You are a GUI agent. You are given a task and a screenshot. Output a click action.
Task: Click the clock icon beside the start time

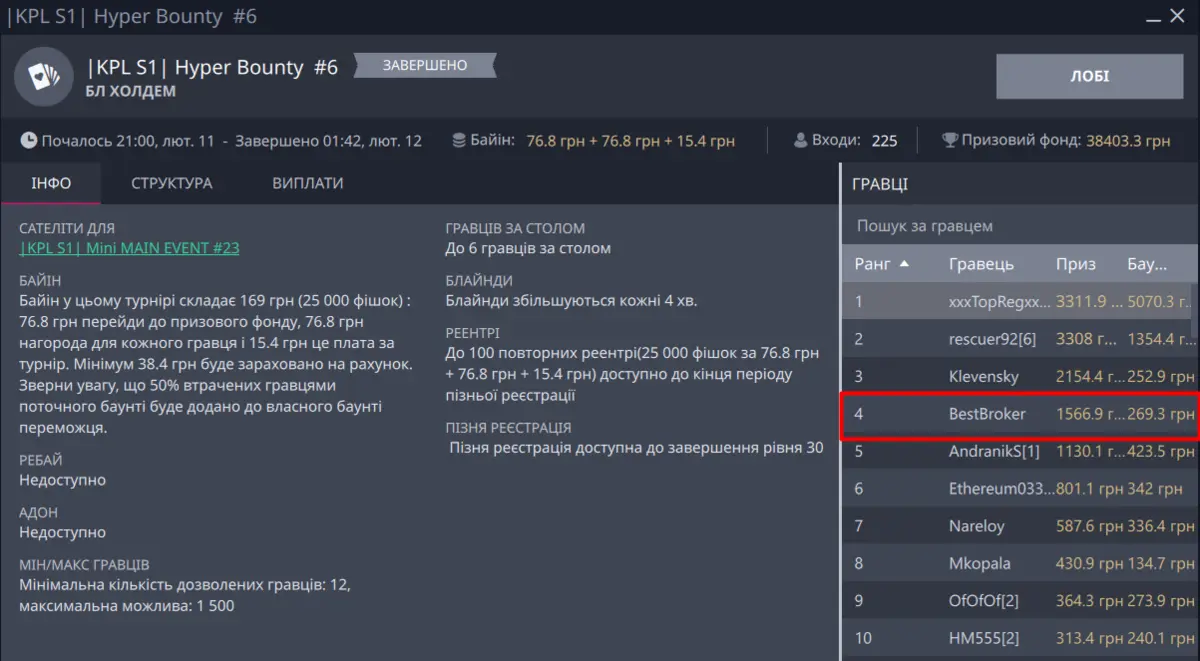(x=29, y=140)
